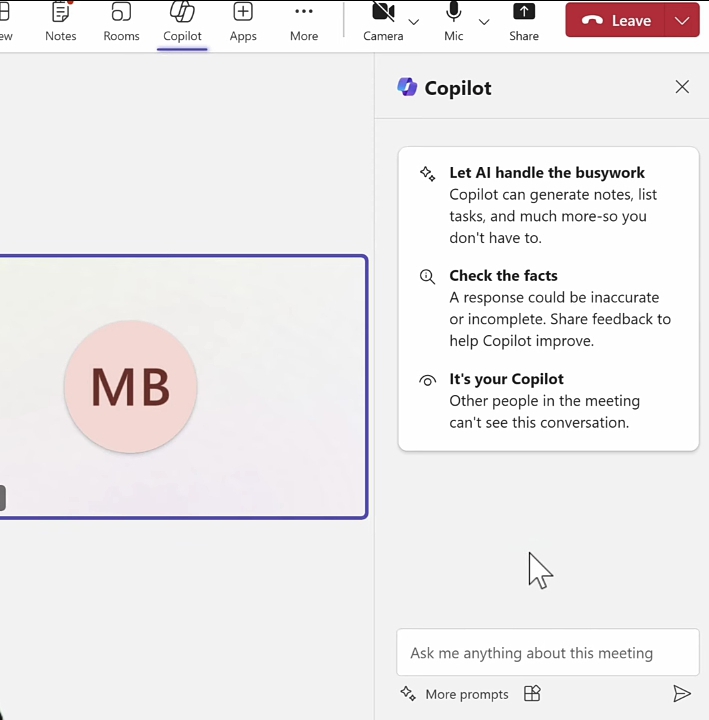This screenshot has height=720, width=709.
Task: Open the prompt gallery grid icon
Action: coord(532,693)
